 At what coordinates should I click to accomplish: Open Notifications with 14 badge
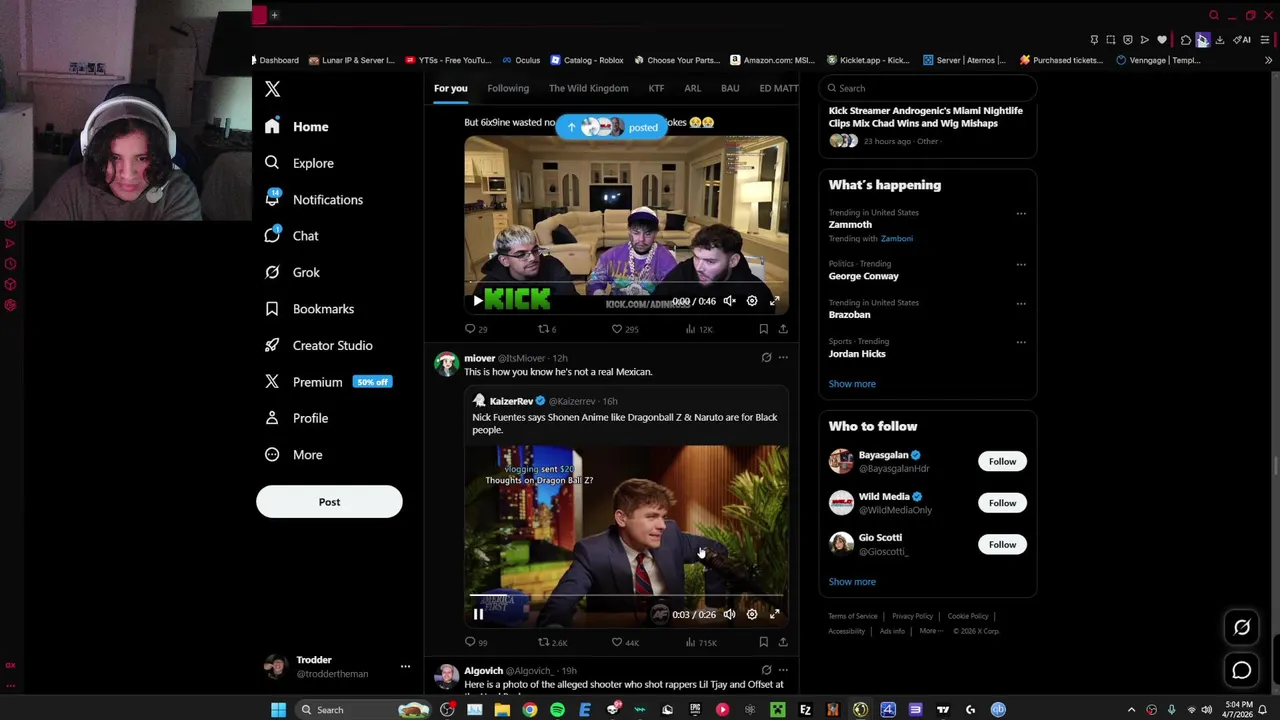(314, 199)
